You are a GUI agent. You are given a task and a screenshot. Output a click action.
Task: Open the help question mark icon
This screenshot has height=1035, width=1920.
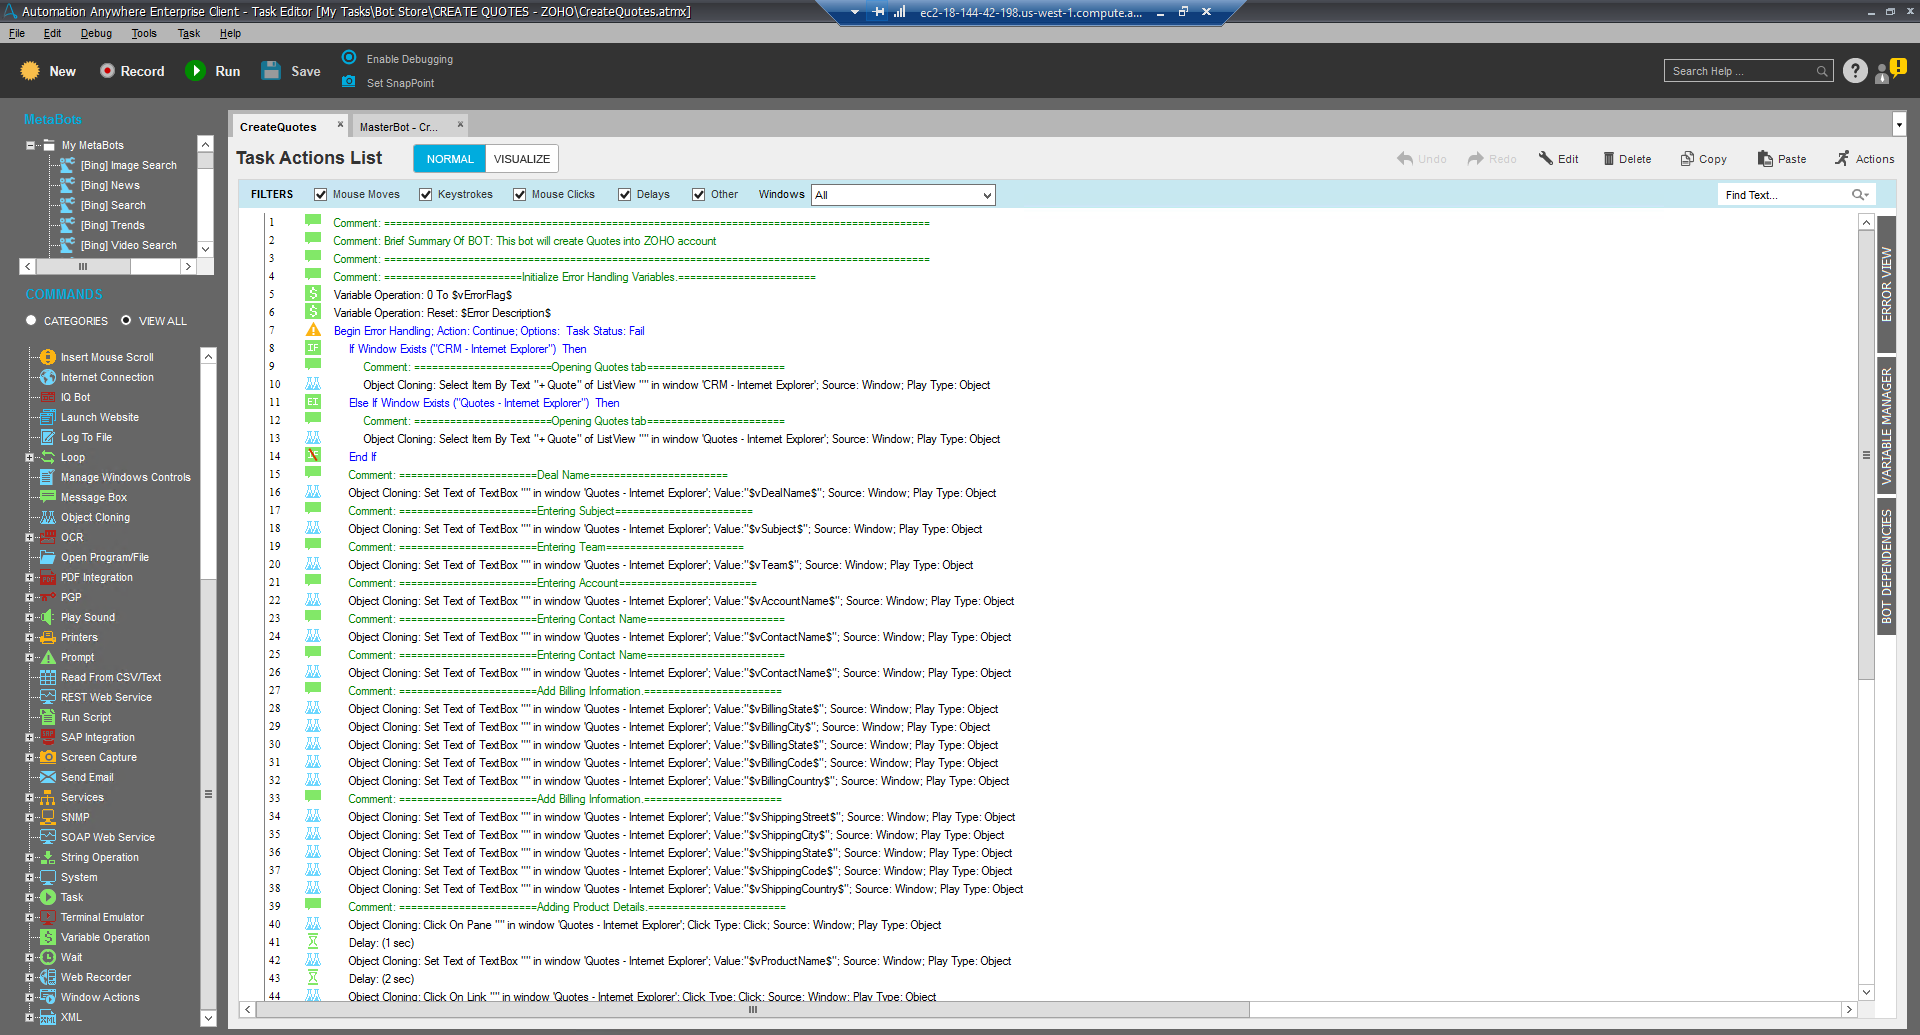(1855, 71)
